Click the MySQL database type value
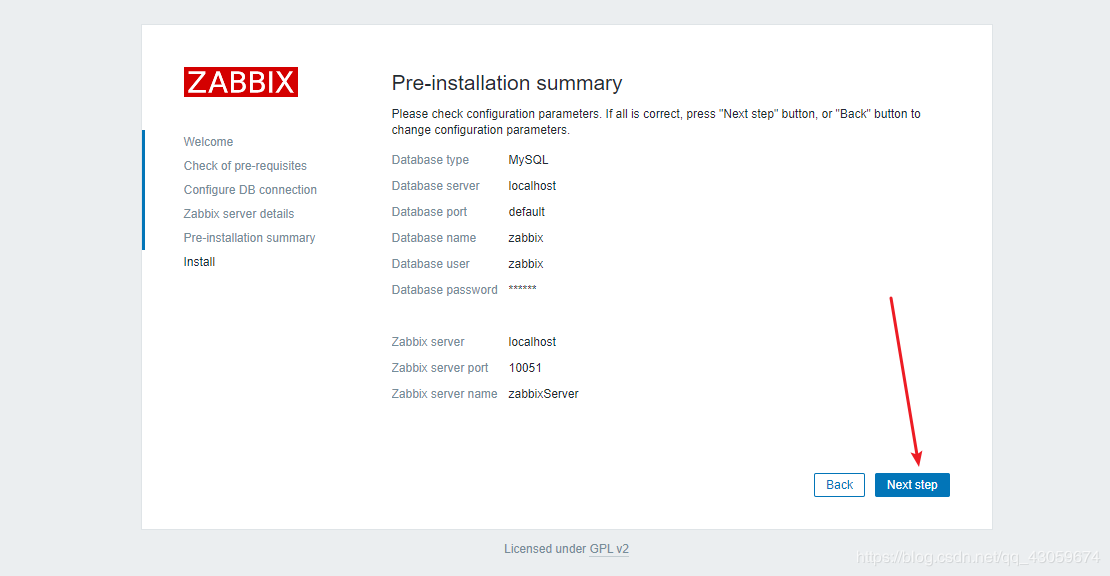Screen dimensions: 1110x576 [528, 160]
